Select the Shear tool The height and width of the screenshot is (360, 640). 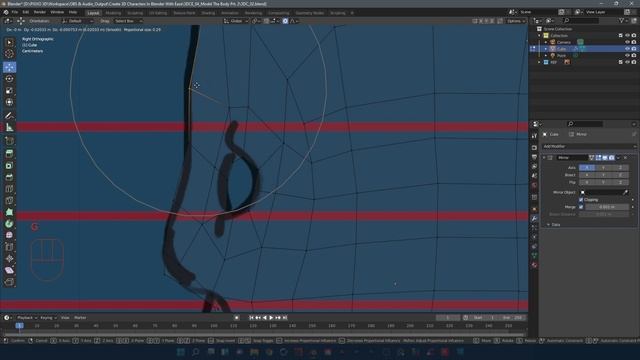(9, 270)
